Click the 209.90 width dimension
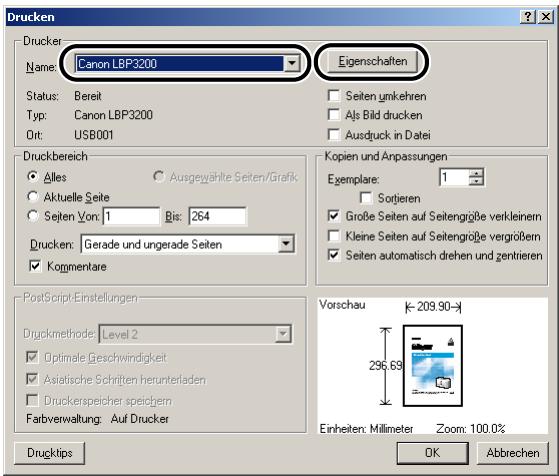Image resolution: width=559 pixels, height=476 pixels. [x=433, y=307]
